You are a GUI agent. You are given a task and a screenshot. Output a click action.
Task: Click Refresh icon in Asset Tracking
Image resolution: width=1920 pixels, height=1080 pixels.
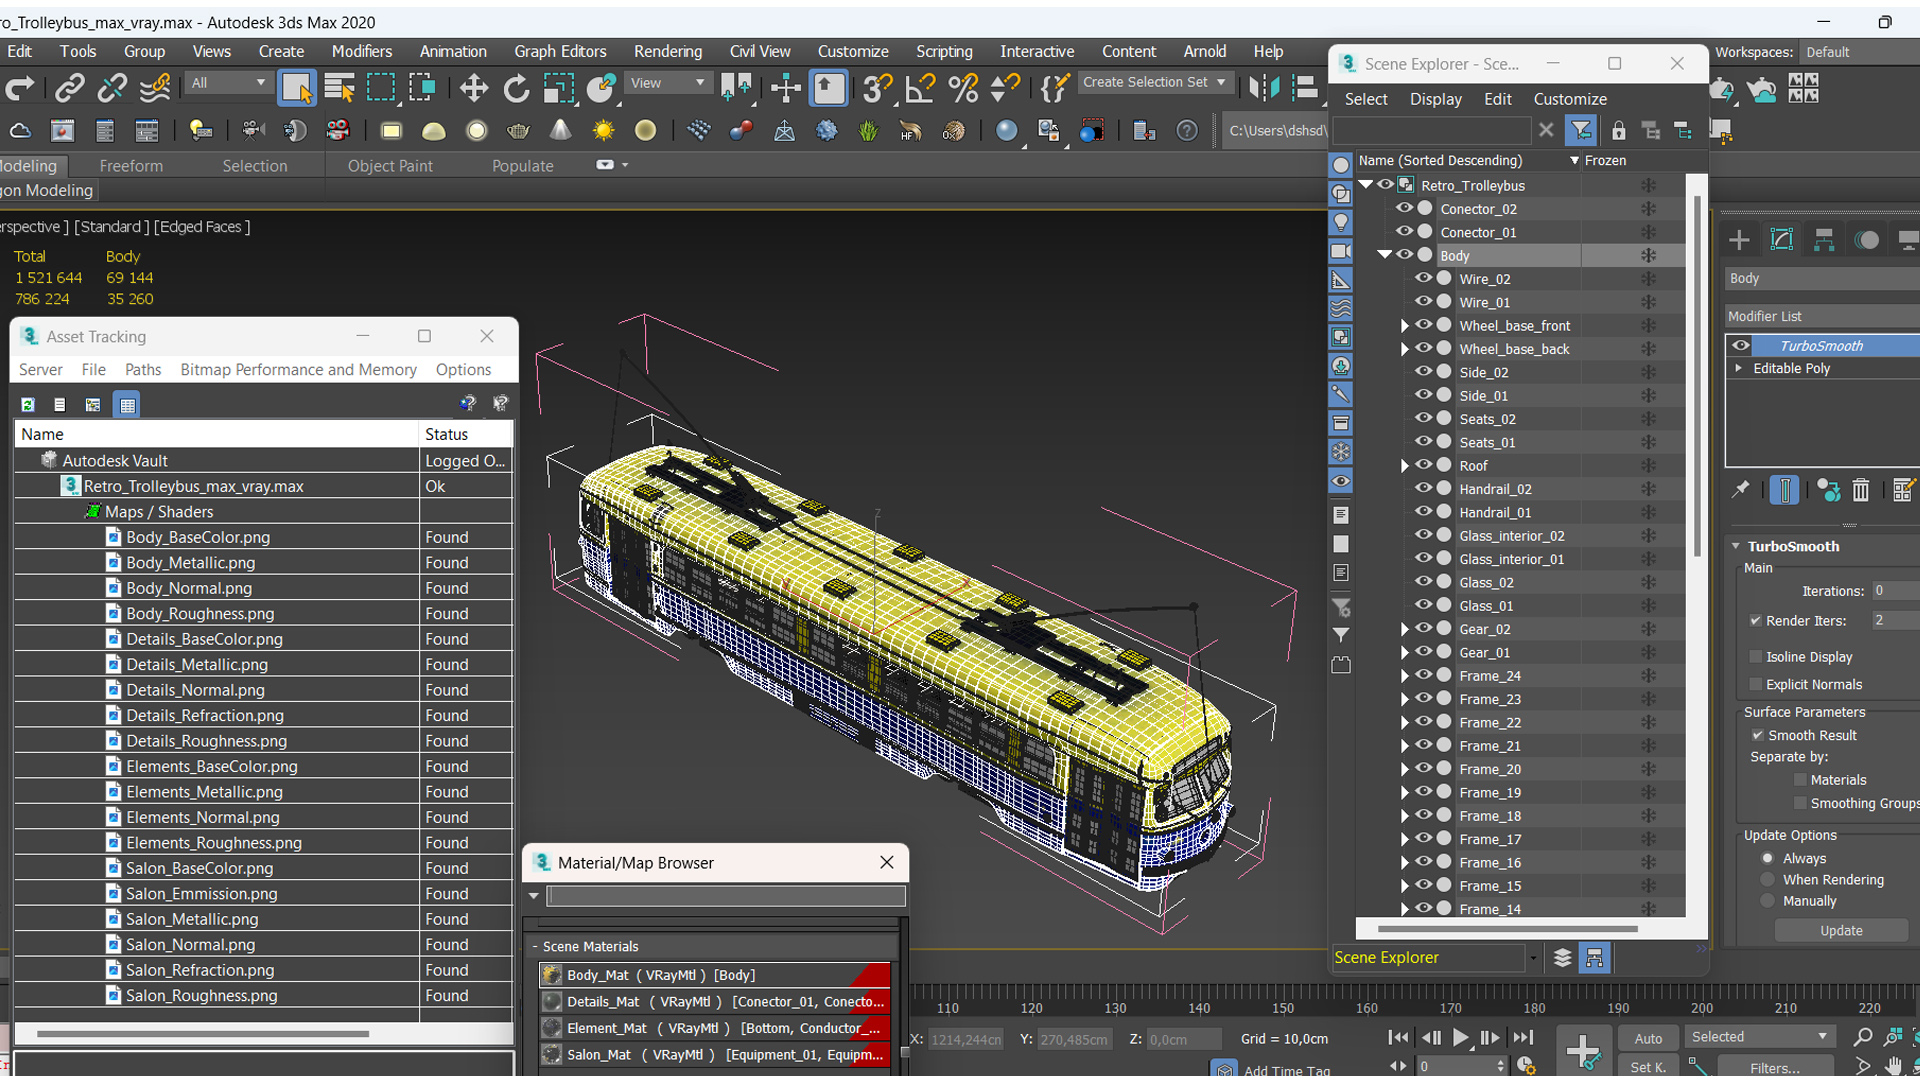[28, 405]
